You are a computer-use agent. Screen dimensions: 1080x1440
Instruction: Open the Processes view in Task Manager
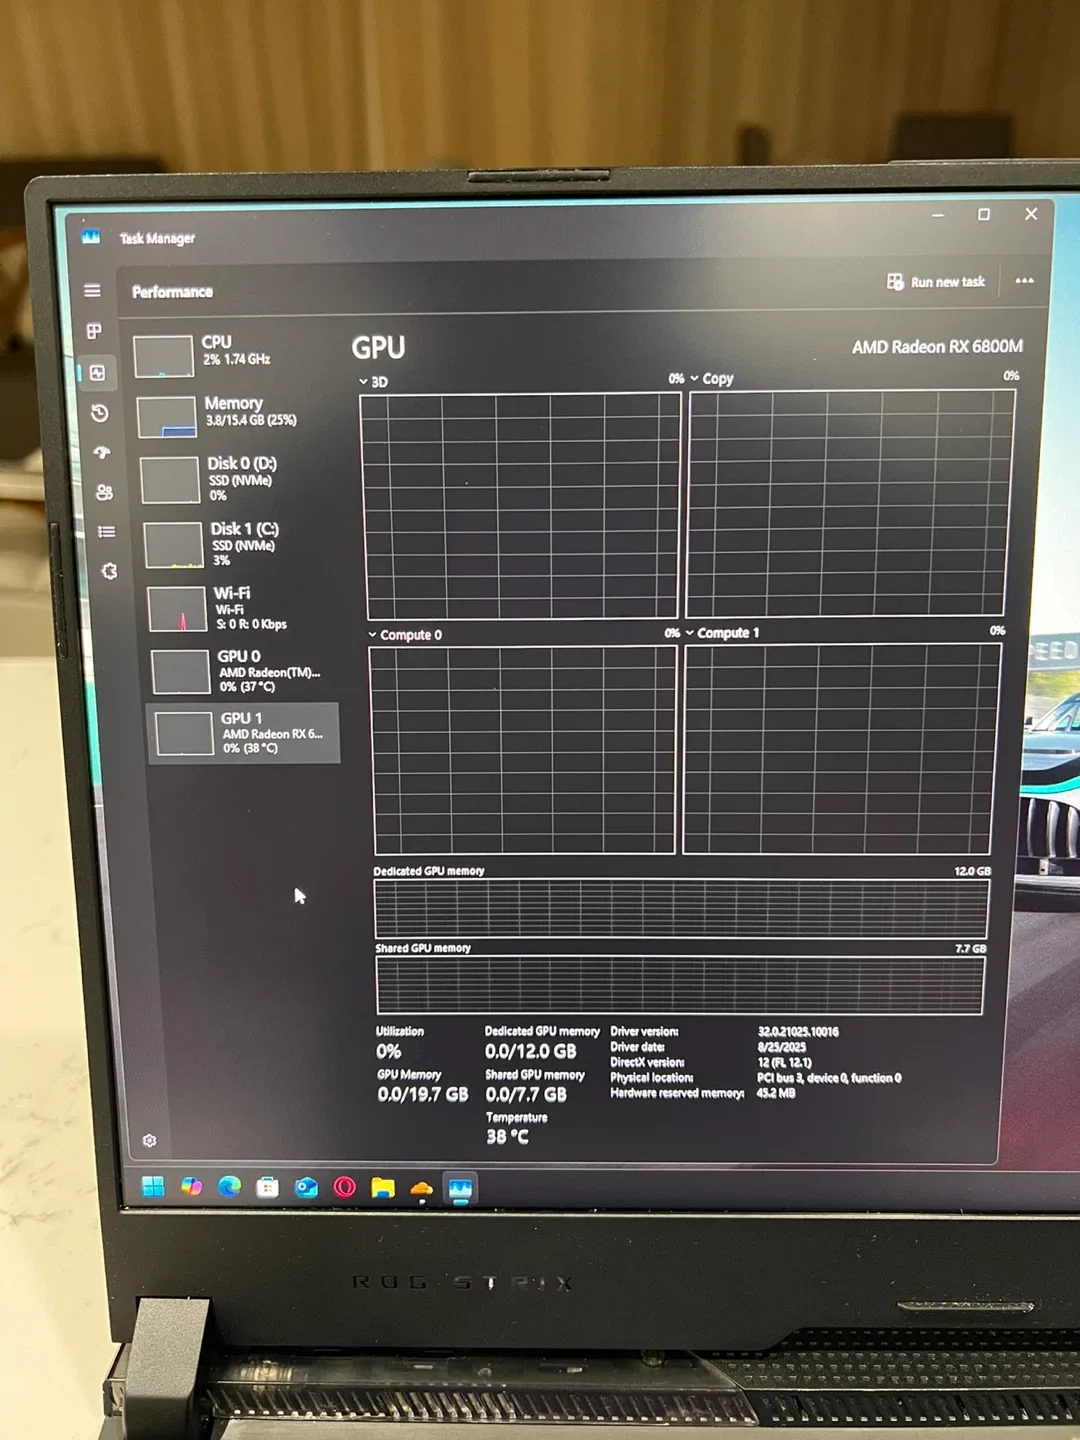click(95, 330)
